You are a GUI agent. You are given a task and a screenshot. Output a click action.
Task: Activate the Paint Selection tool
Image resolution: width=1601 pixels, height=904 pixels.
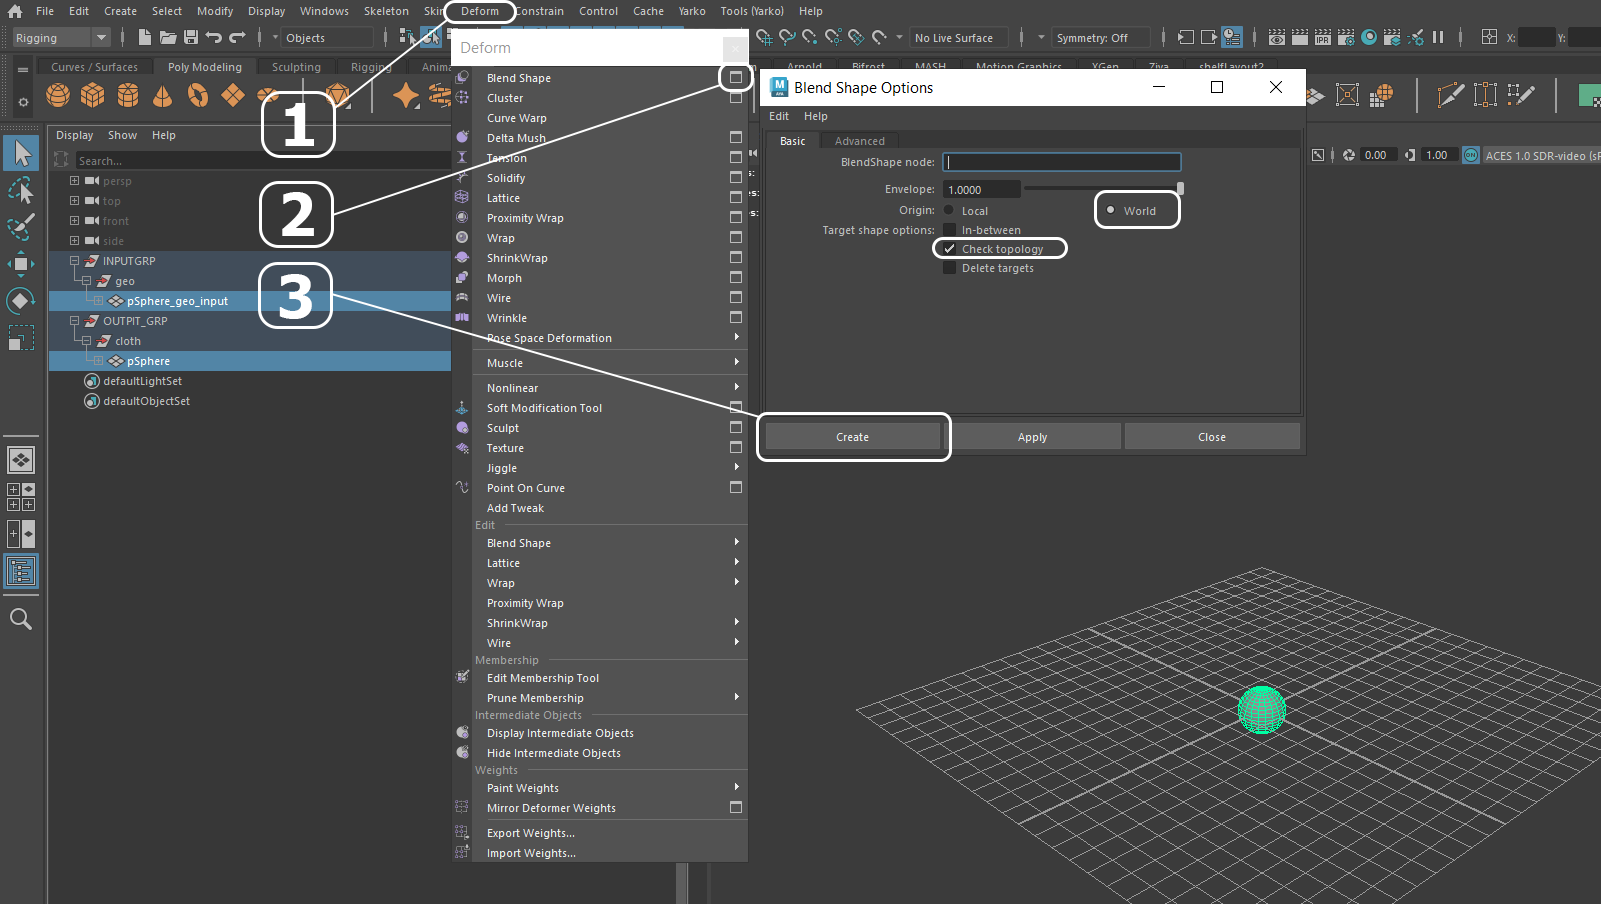pyautogui.click(x=20, y=227)
